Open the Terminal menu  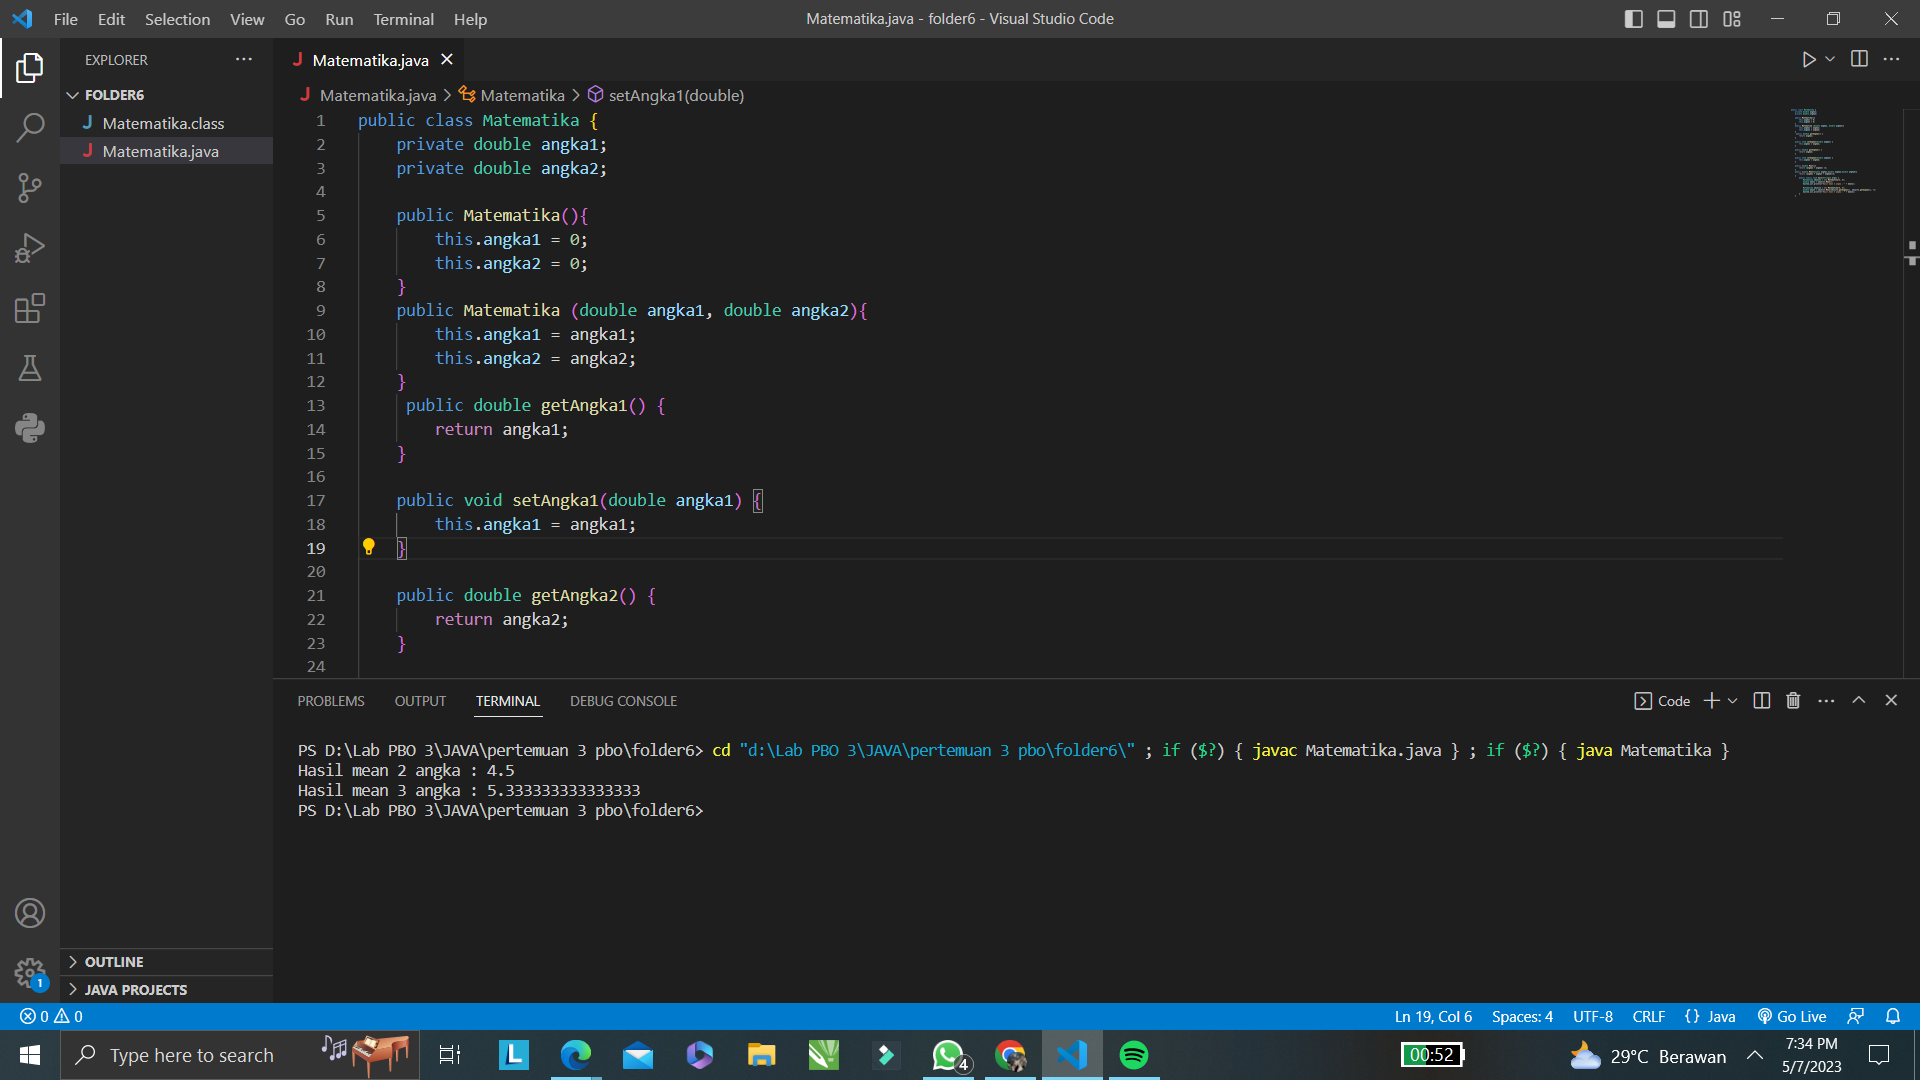coord(403,19)
